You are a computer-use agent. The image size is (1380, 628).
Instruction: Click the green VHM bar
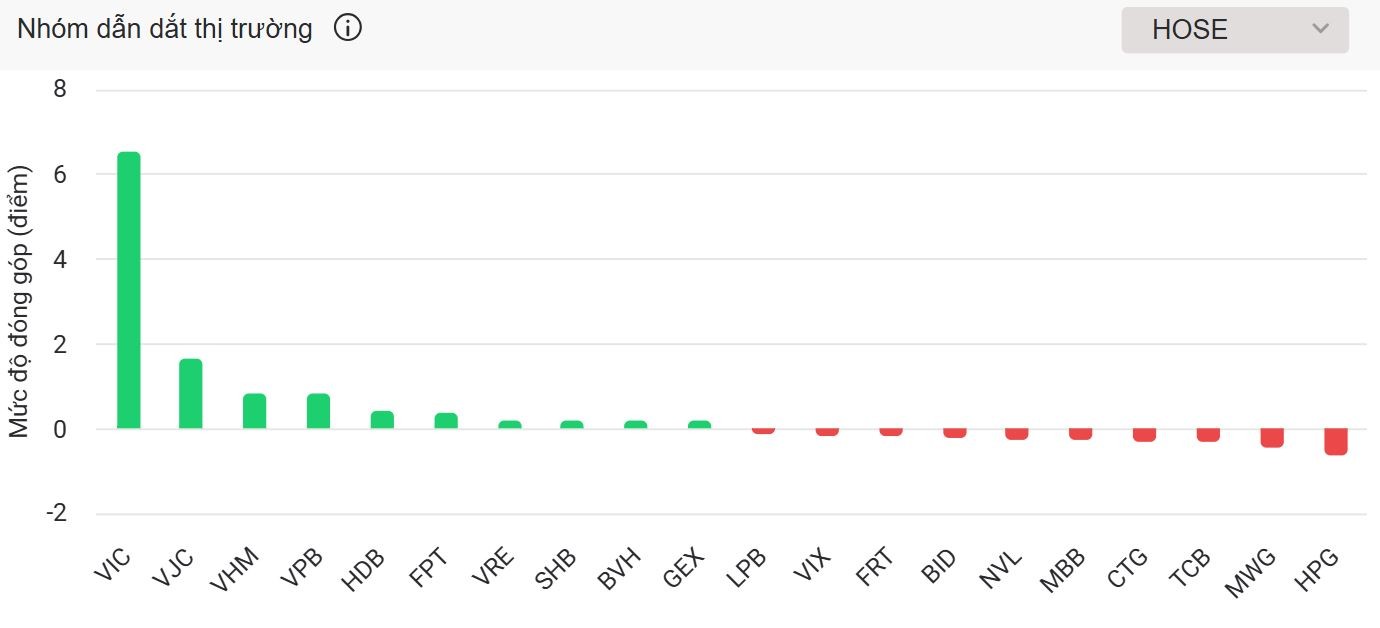255,411
